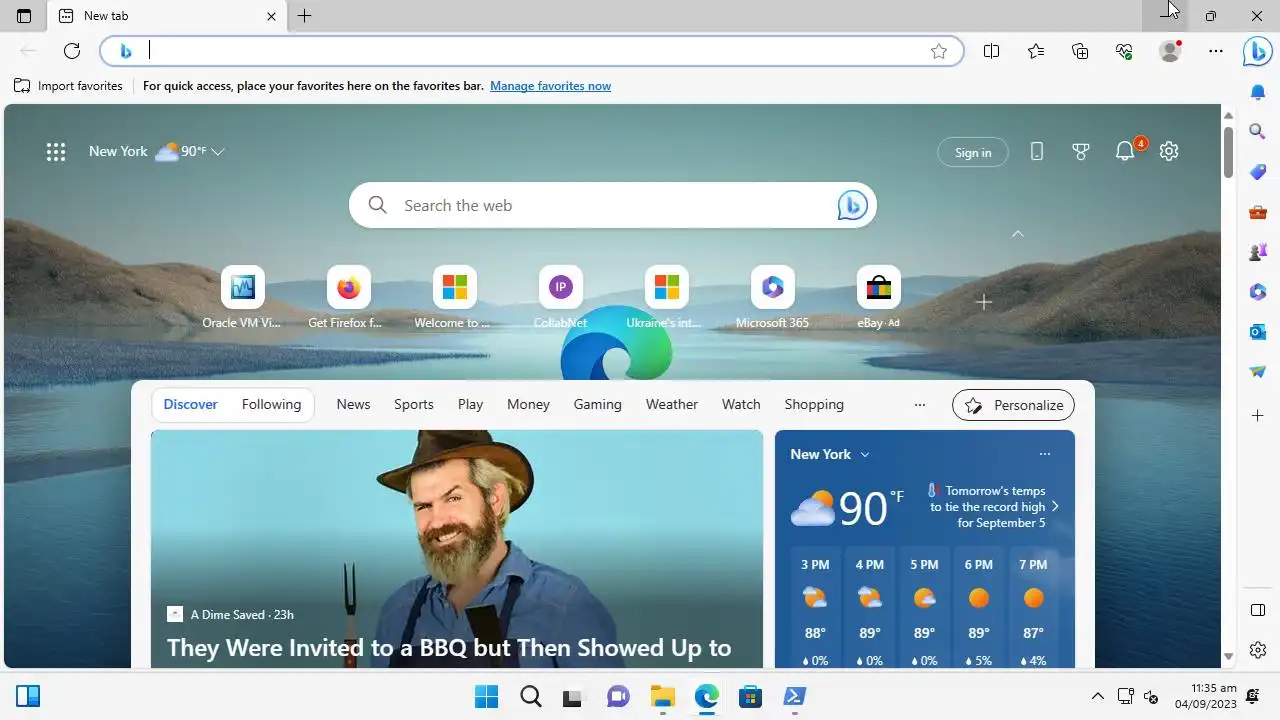Click the browser address bar field
The width and height of the screenshot is (1280, 720).
pyautogui.click(x=531, y=51)
